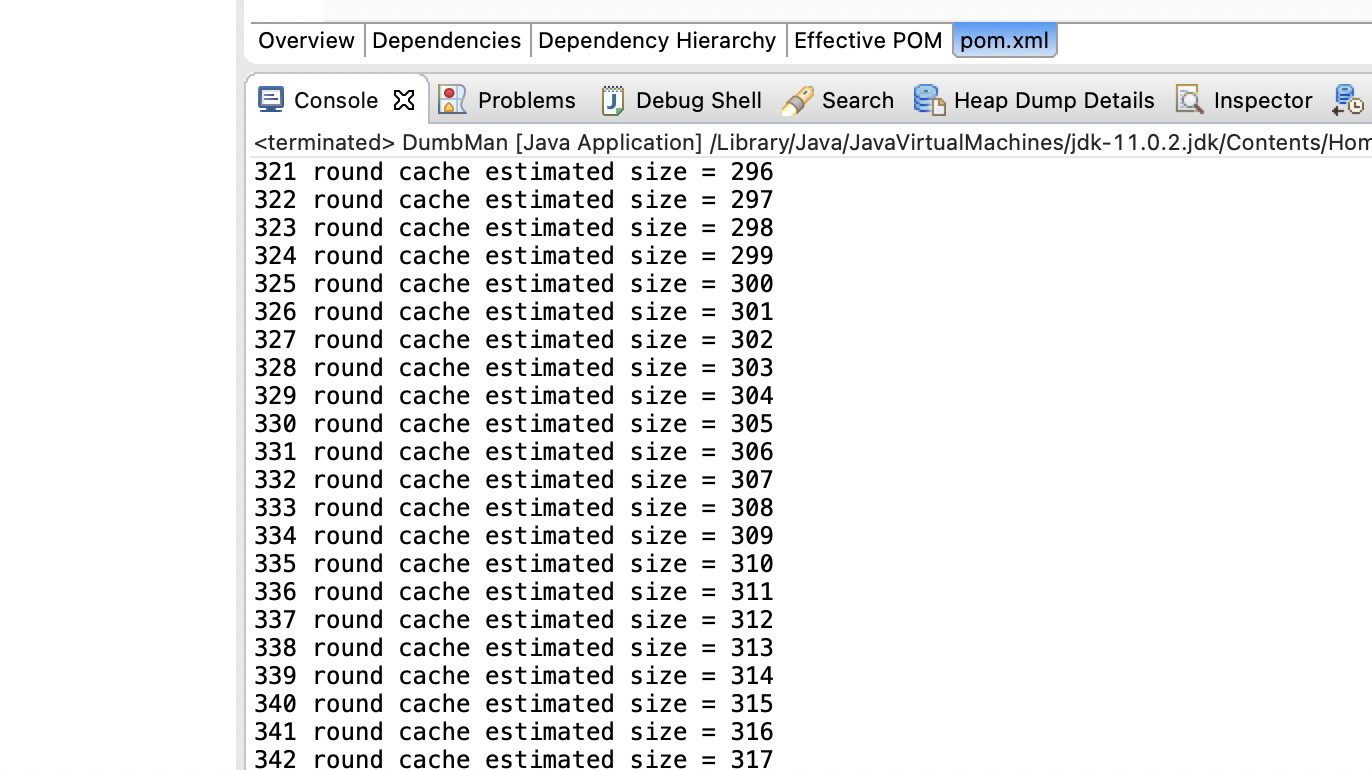
Task: Switch to the Overview tab
Action: tap(306, 41)
